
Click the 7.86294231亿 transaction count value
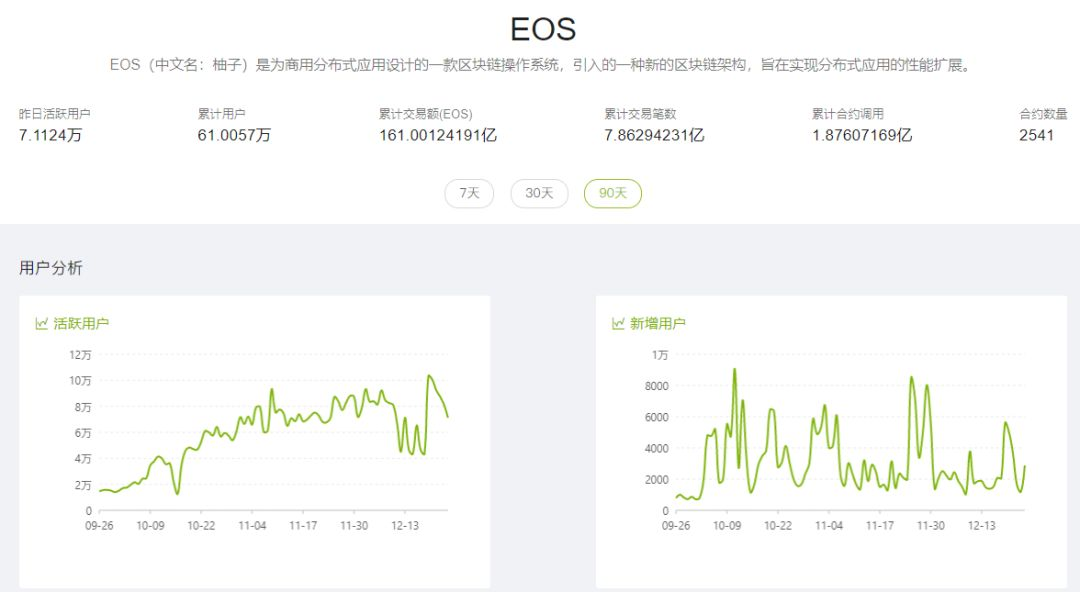pos(654,135)
